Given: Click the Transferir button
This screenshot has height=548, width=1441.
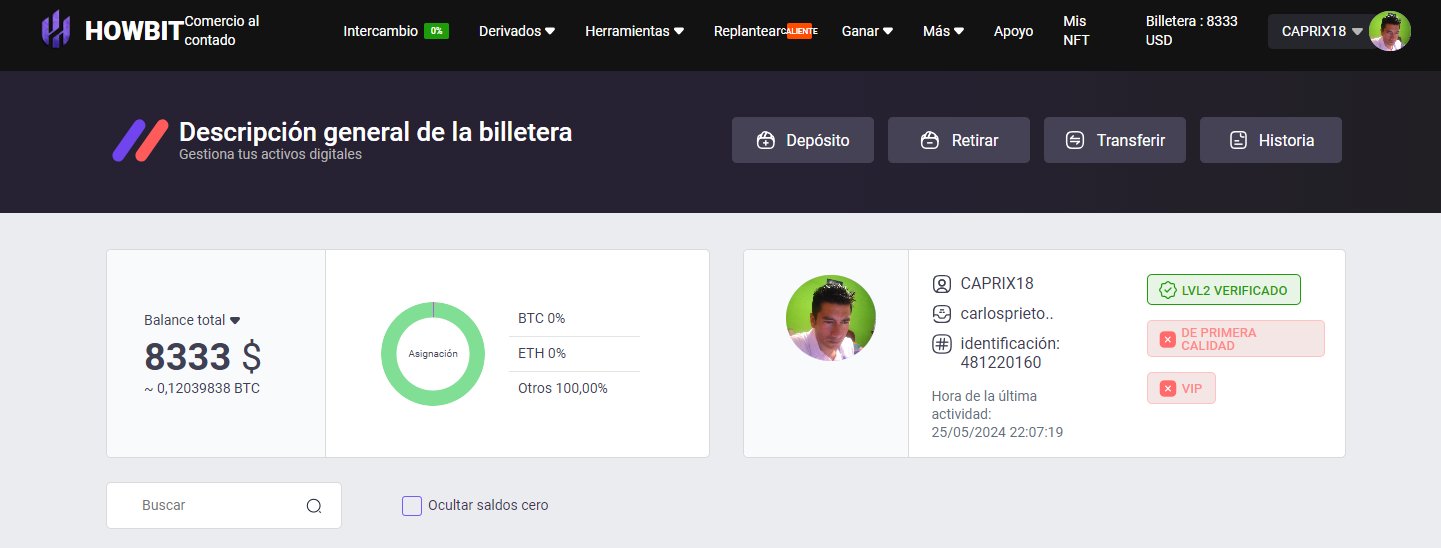Looking at the screenshot, I should (1115, 140).
